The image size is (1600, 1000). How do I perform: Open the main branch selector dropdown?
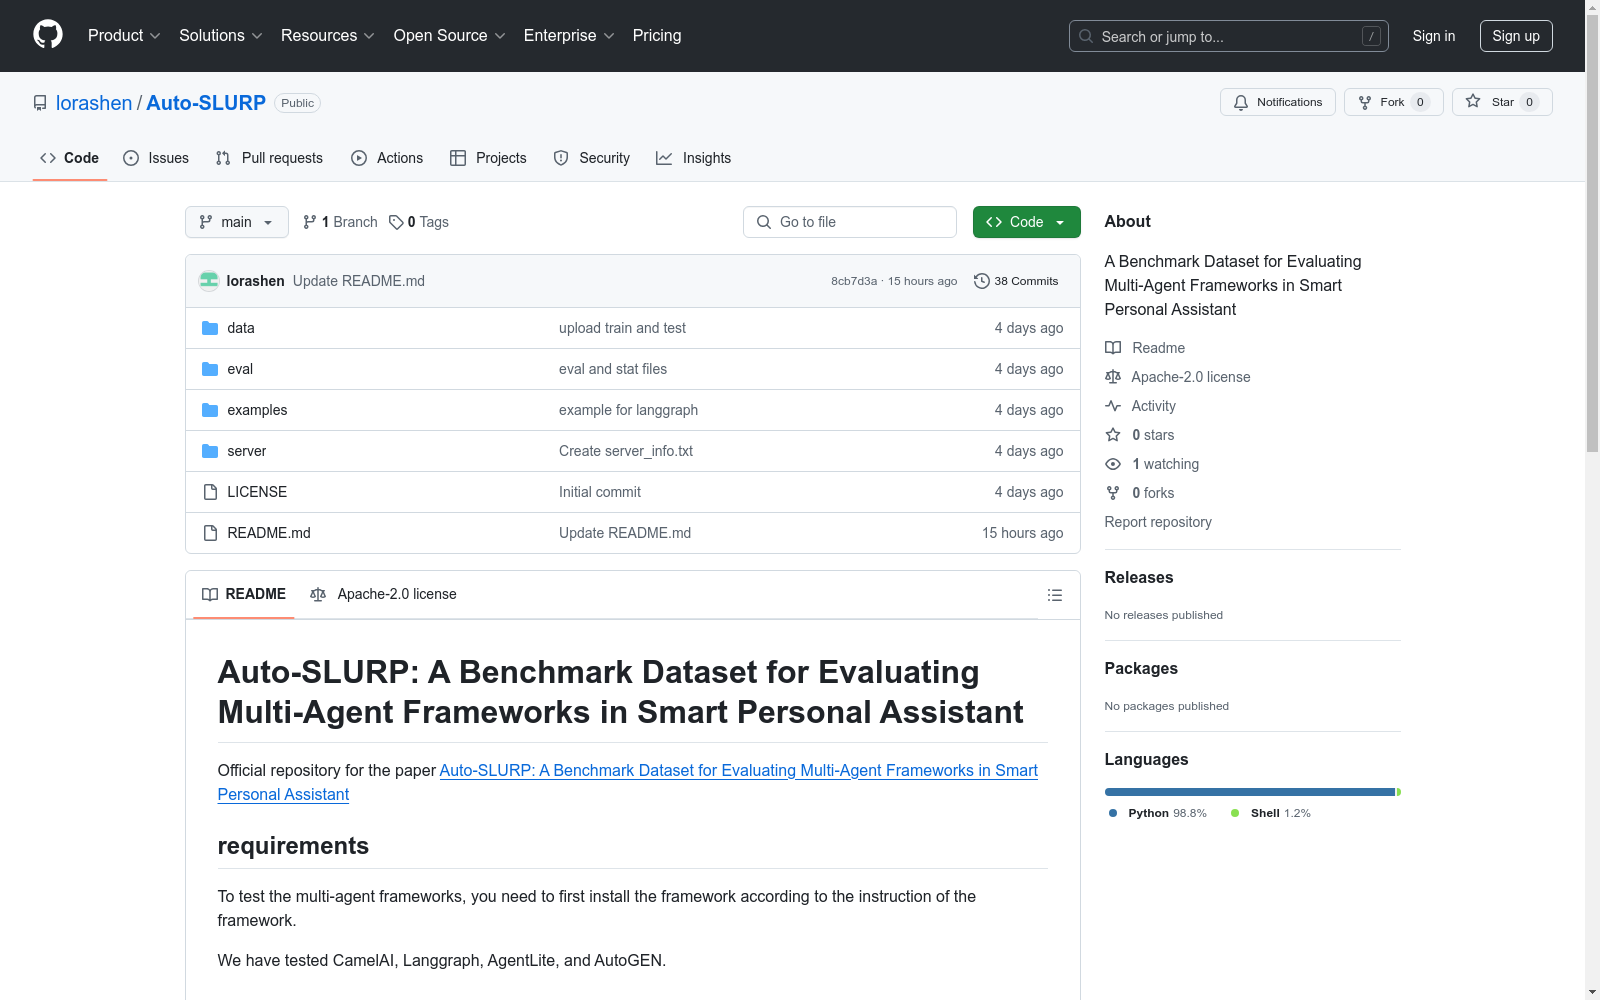[237, 222]
